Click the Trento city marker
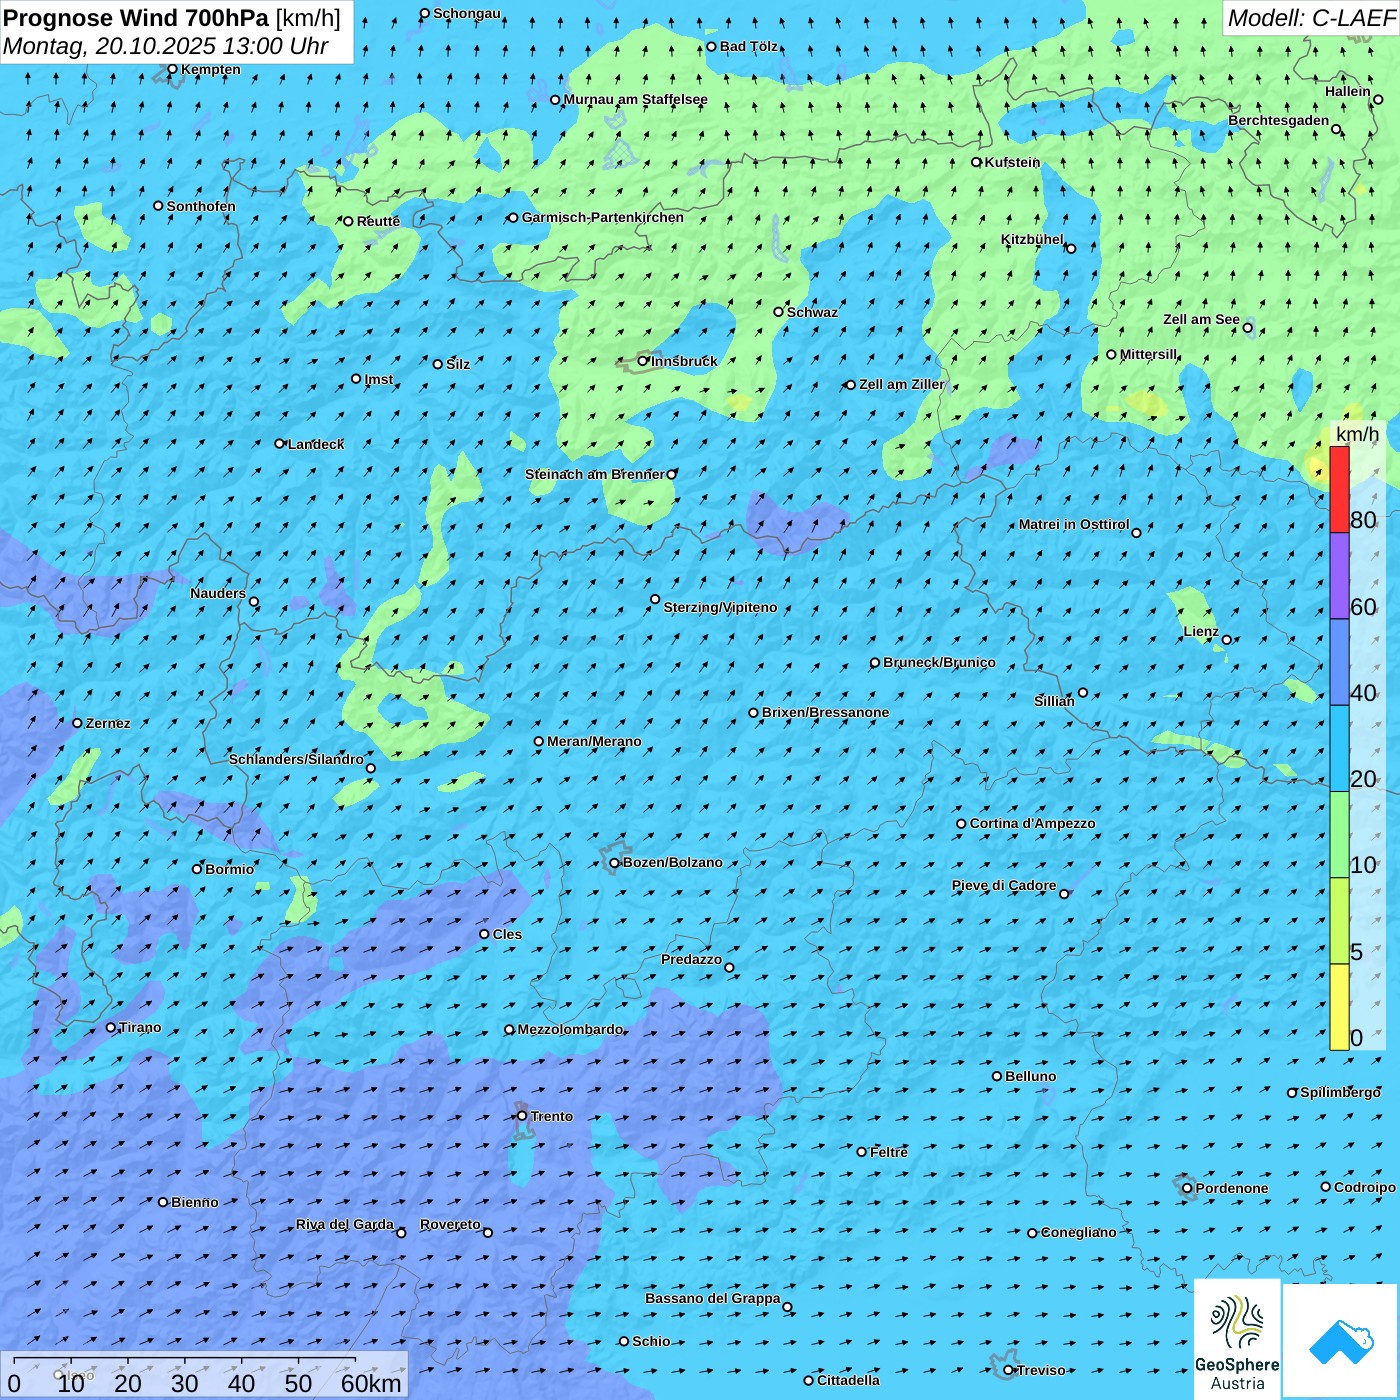This screenshot has width=1400, height=1400. (x=522, y=1116)
